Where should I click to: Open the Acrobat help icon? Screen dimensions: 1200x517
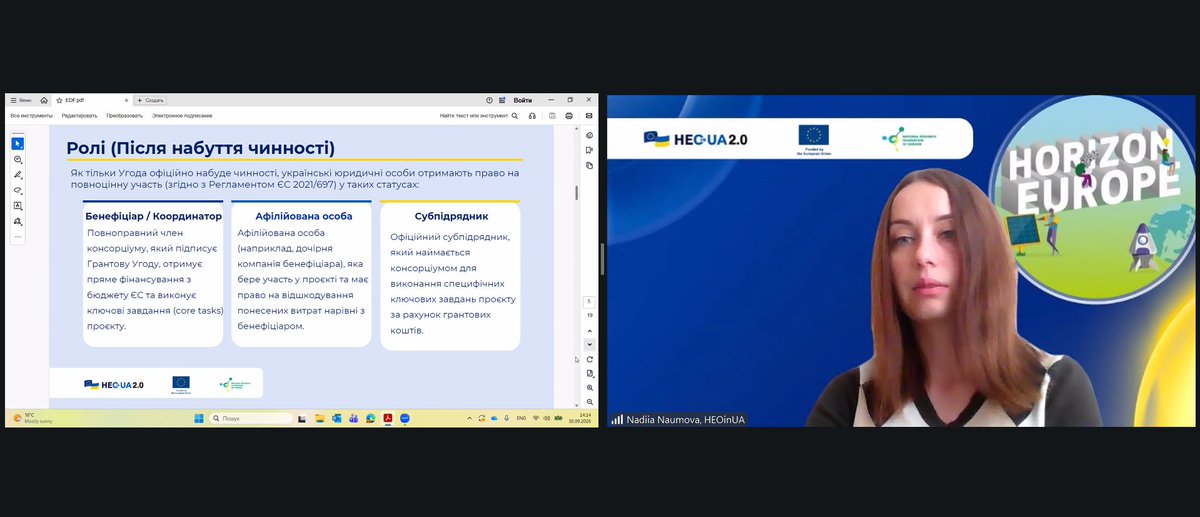click(x=489, y=100)
